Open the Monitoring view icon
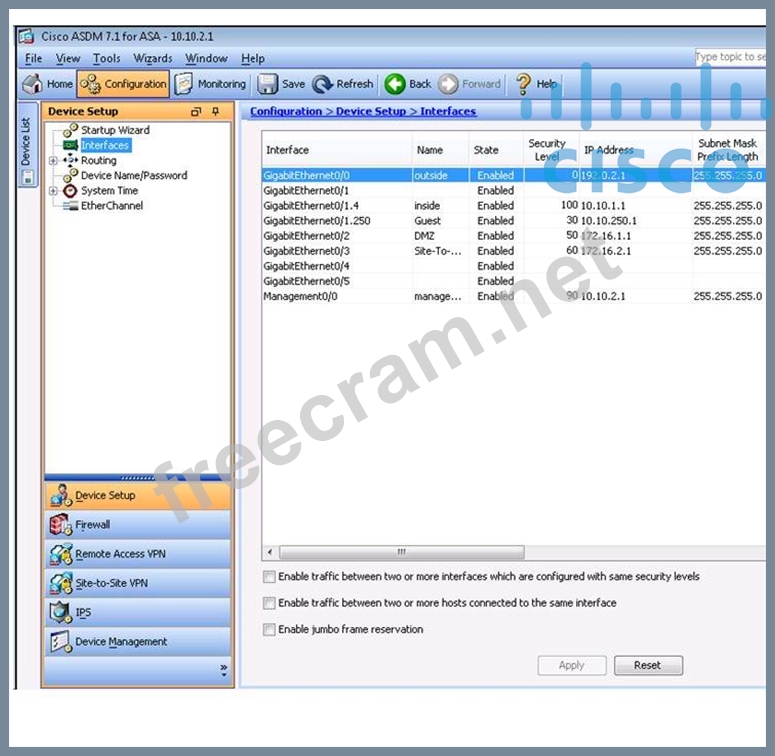 (x=184, y=84)
